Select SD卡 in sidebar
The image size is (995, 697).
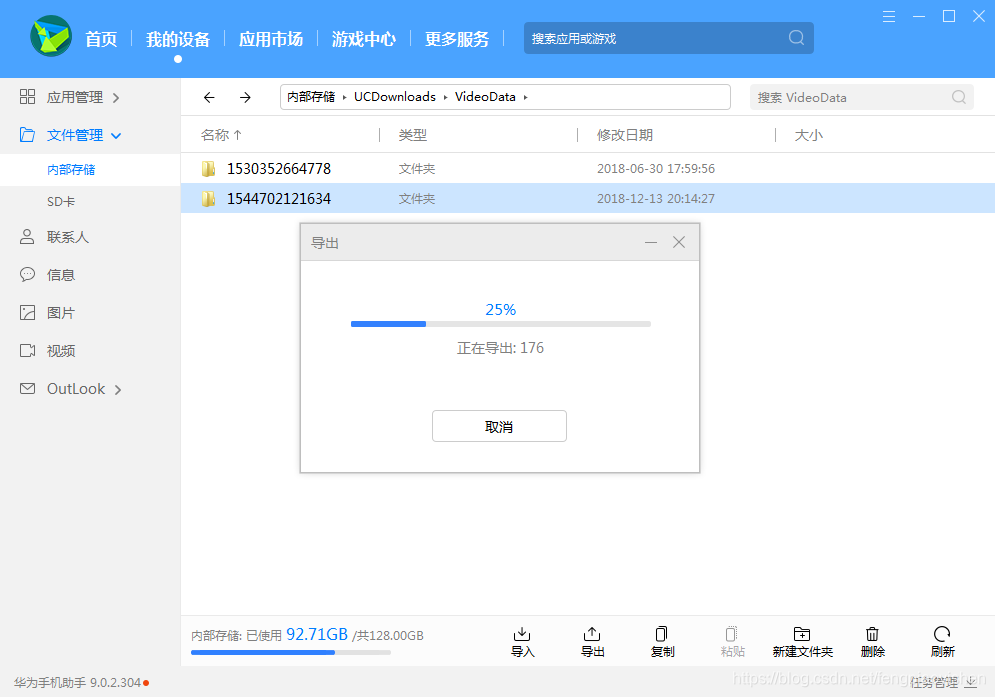coord(90,201)
